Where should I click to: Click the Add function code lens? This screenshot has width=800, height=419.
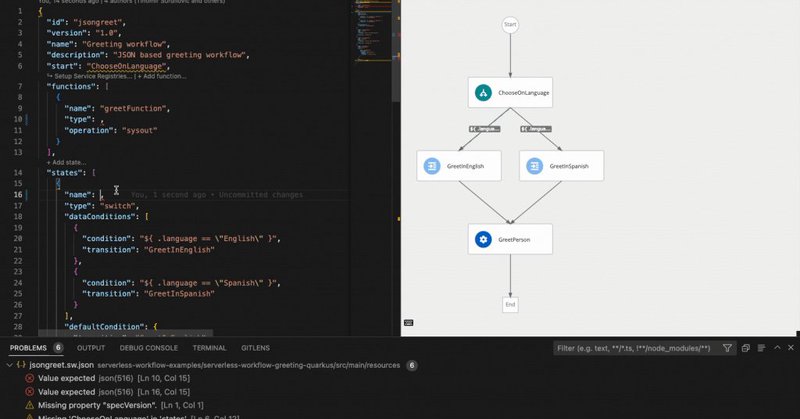(162, 76)
